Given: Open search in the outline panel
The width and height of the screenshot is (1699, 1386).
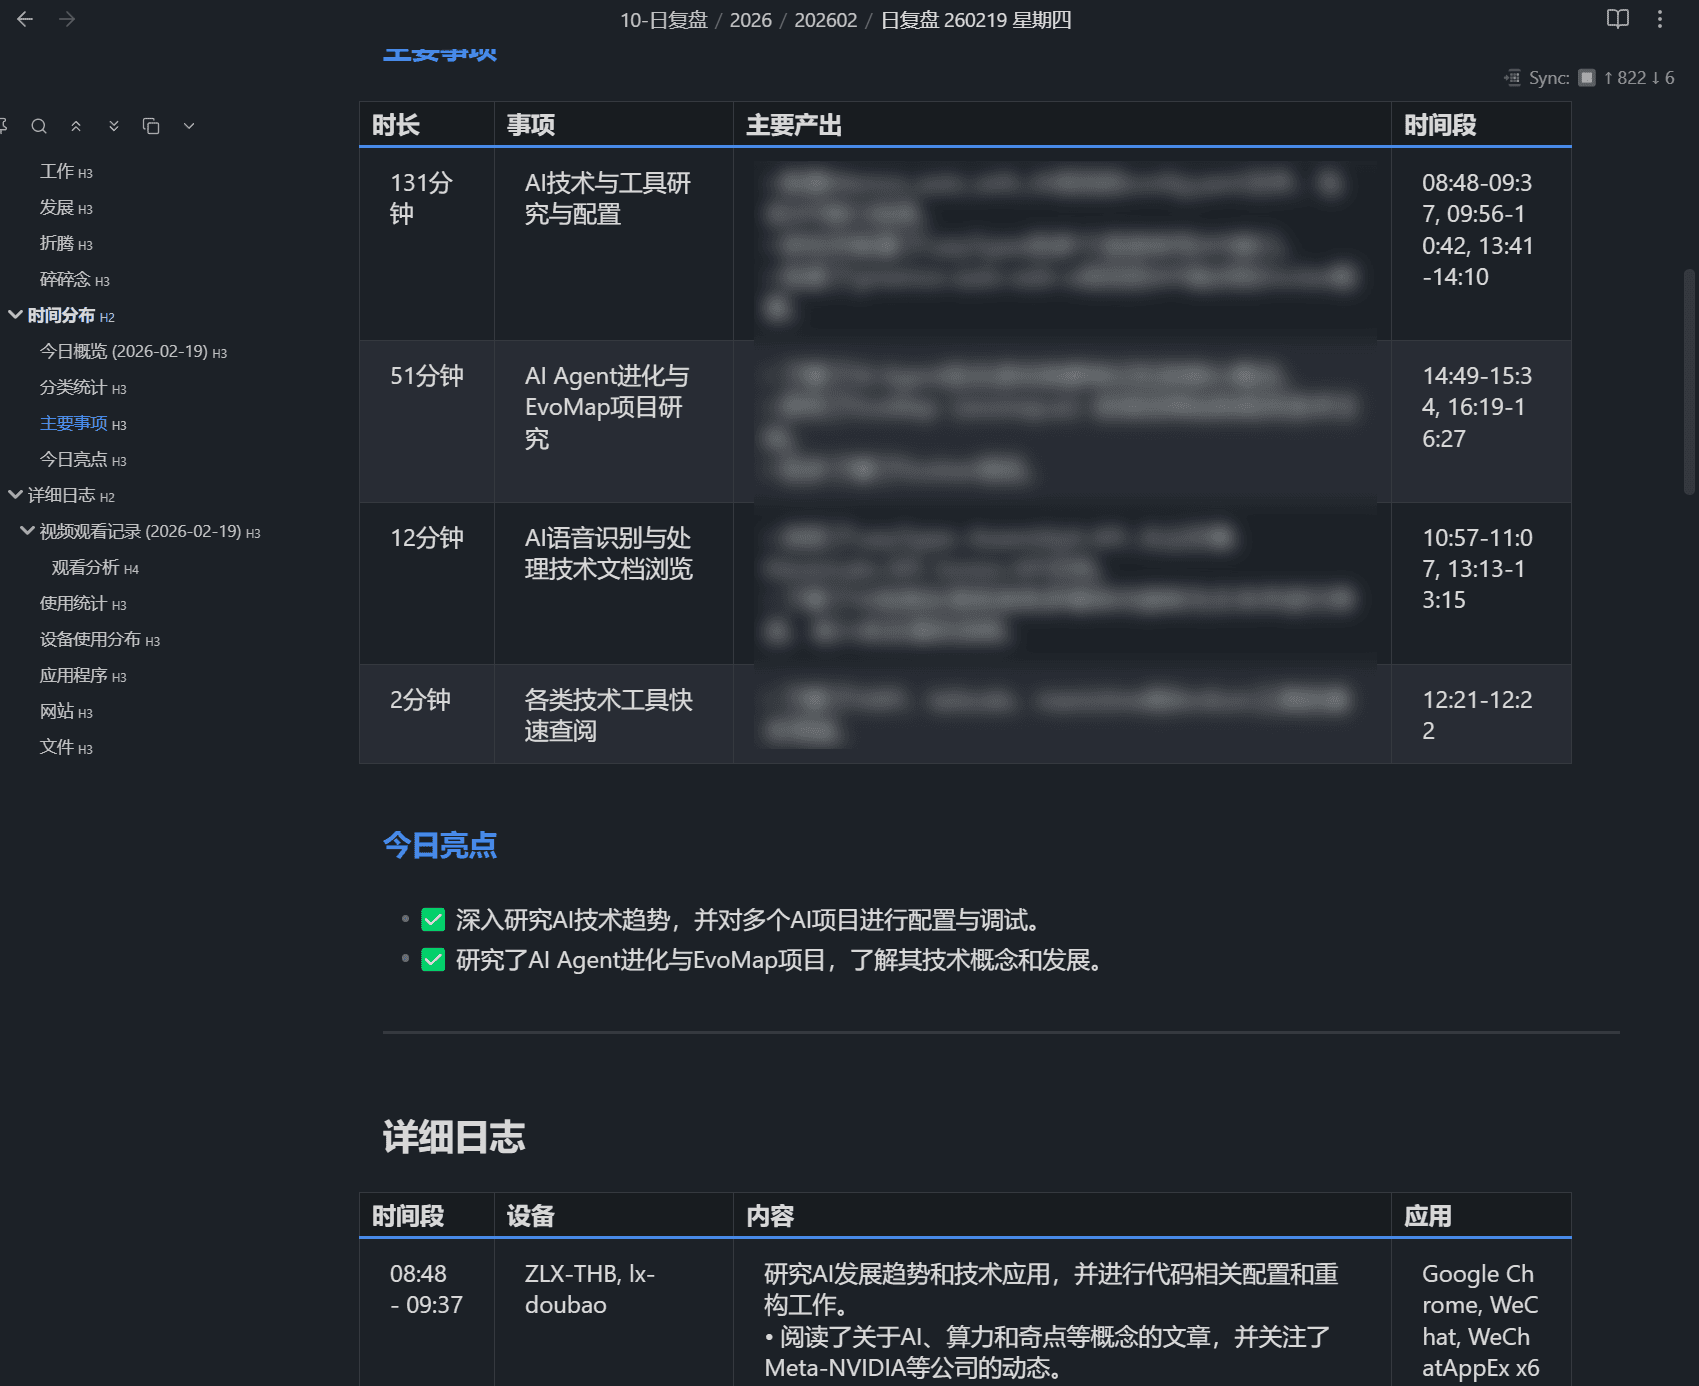Looking at the screenshot, I should pyautogui.click(x=39, y=126).
